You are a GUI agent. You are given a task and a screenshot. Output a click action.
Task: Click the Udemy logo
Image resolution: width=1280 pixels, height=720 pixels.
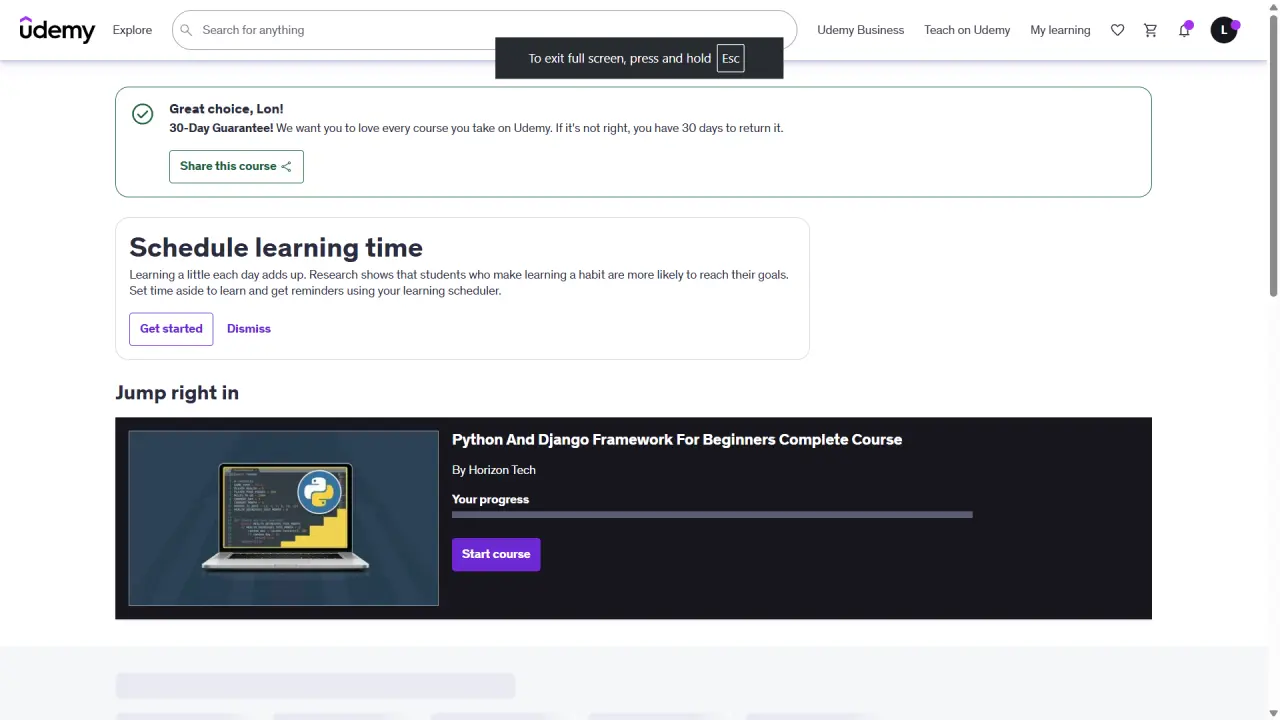click(57, 30)
